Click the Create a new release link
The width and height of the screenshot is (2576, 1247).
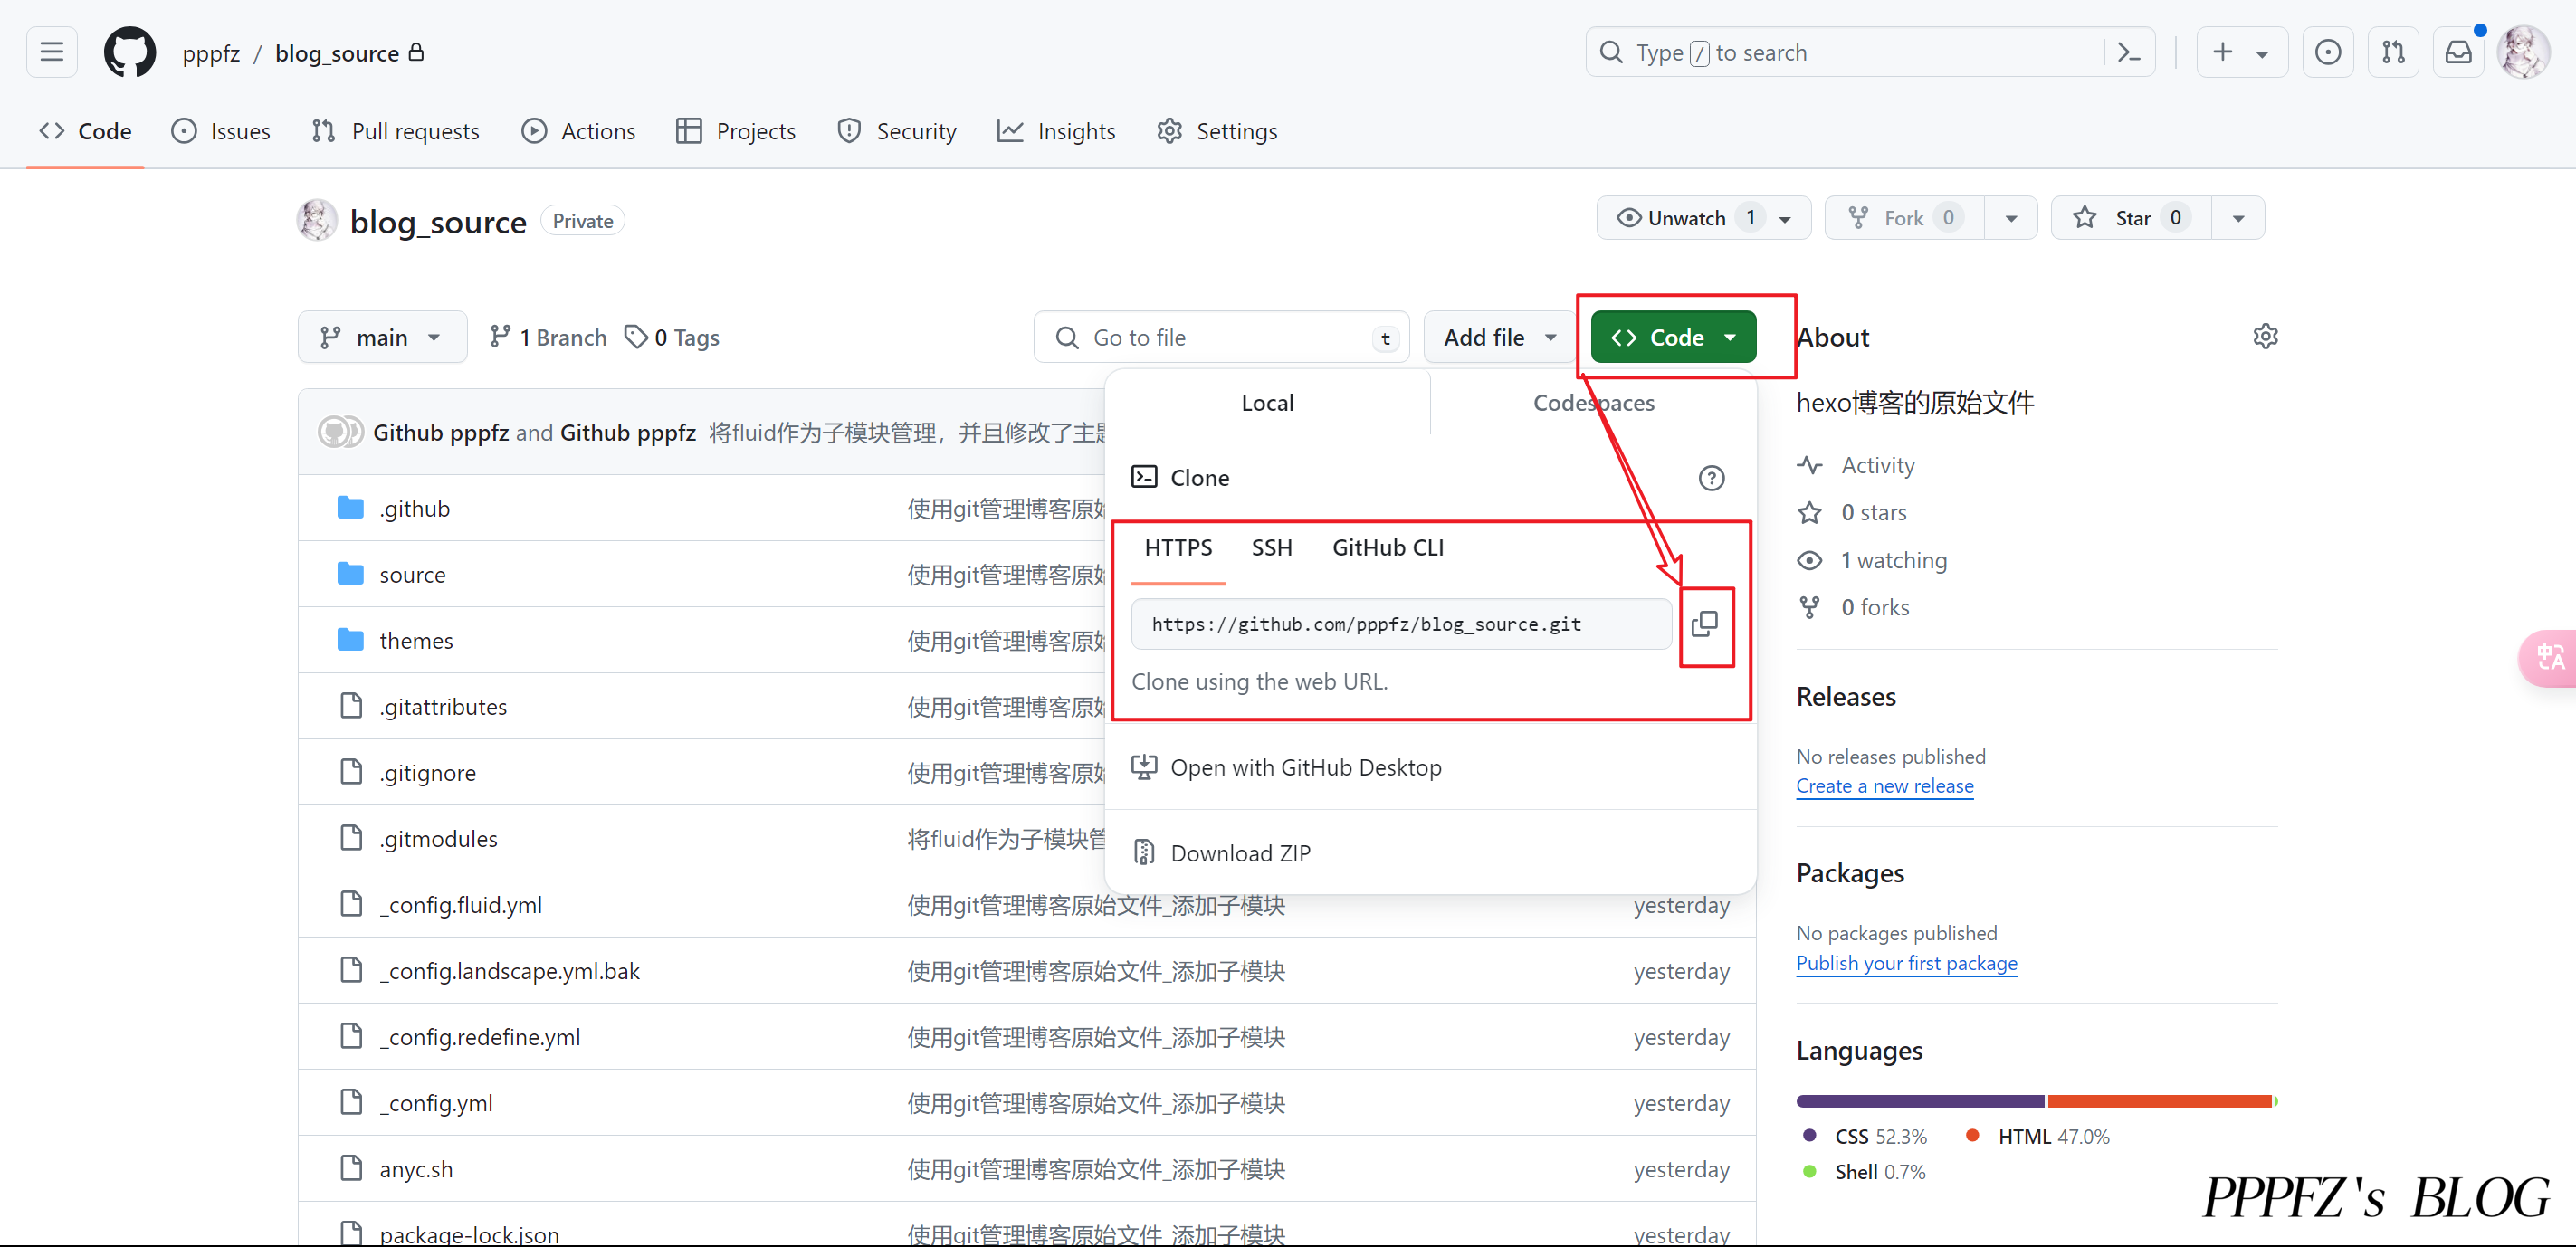1884,786
